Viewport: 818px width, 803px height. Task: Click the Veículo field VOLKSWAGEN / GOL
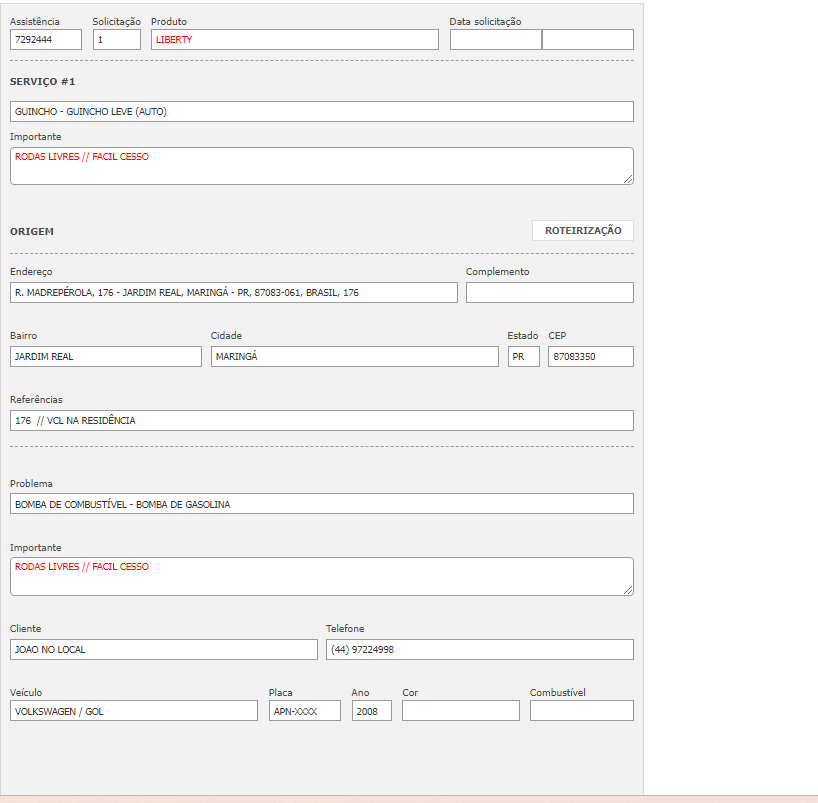[x=134, y=711]
